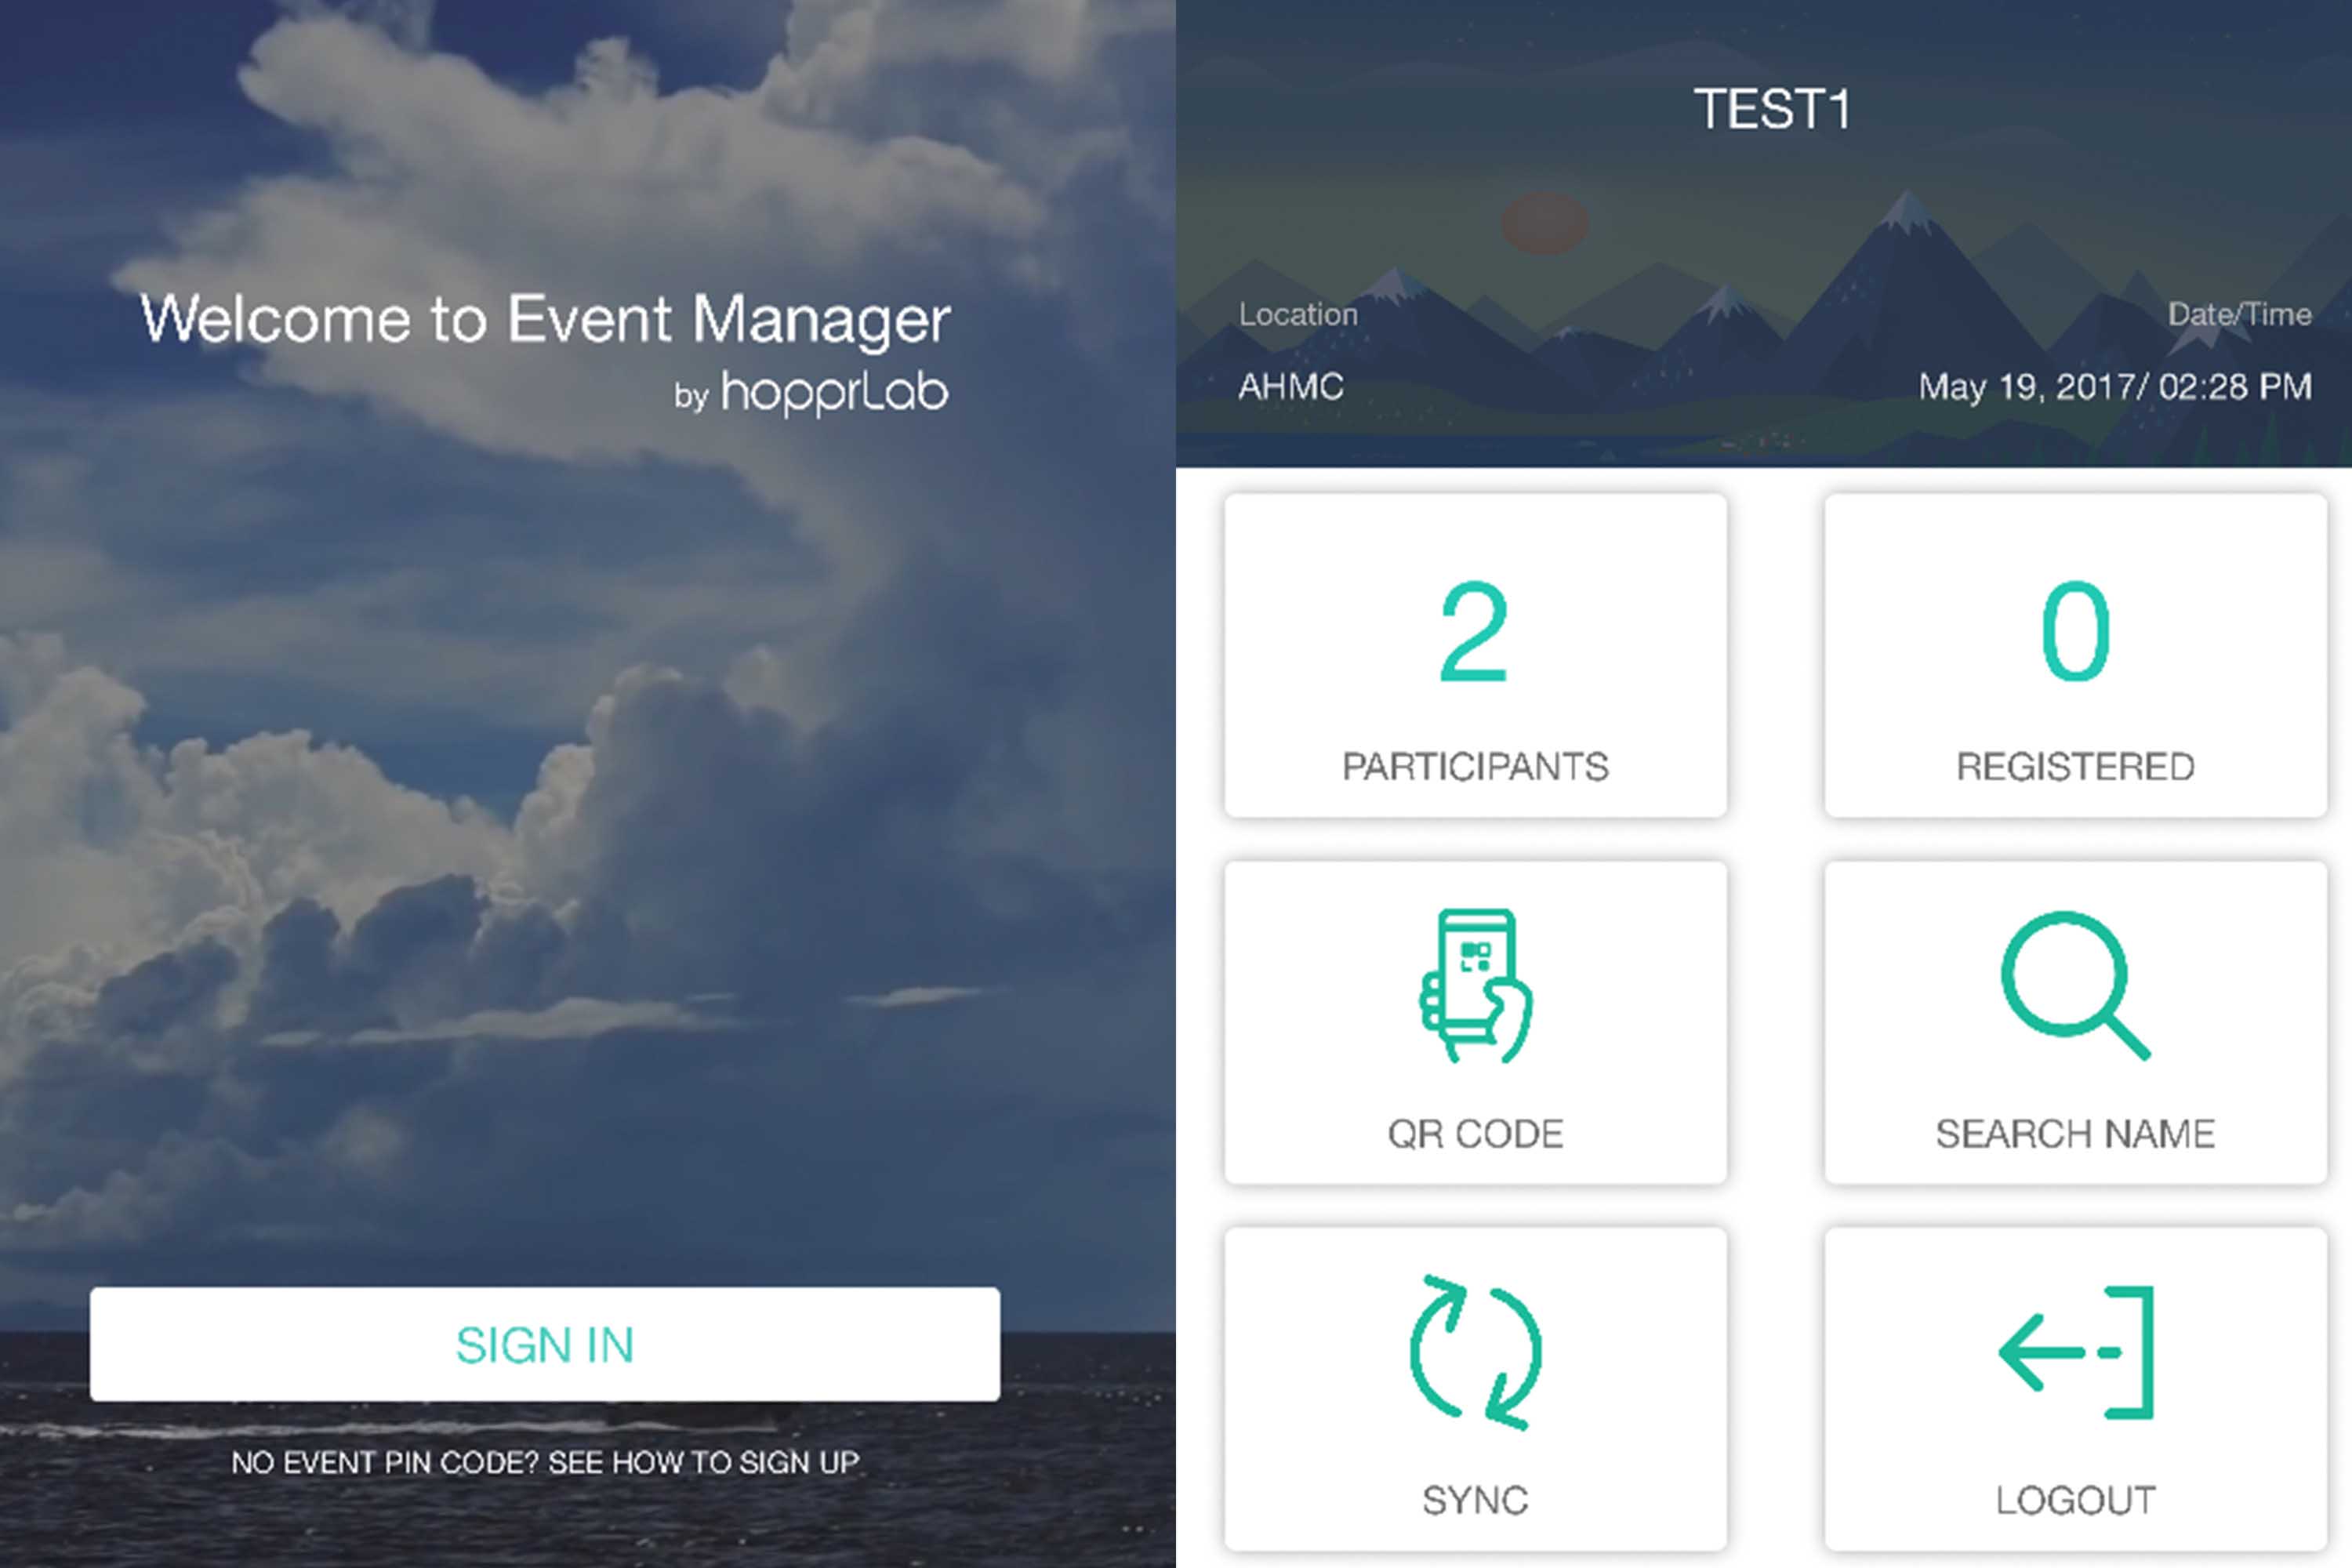
Task: Open the PARTICIPANTS tile label
Action: (x=1475, y=767)
